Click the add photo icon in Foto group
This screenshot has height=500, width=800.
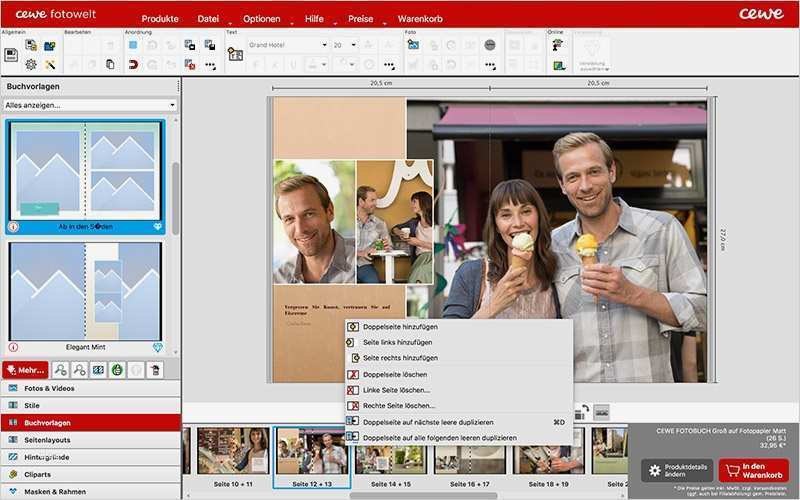(412, 45)
